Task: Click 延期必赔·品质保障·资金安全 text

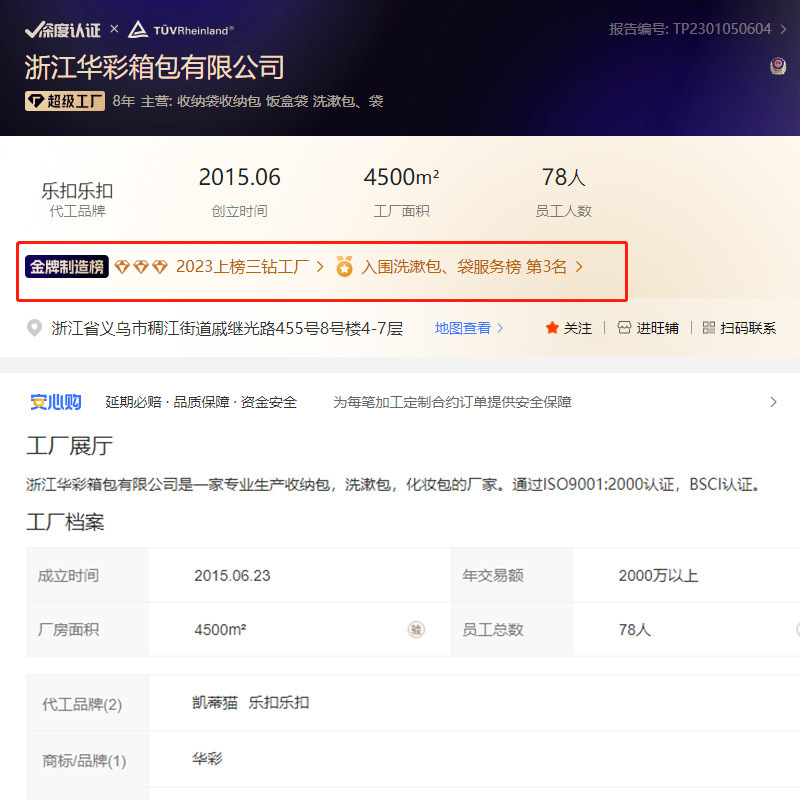Action: [201, 402]
